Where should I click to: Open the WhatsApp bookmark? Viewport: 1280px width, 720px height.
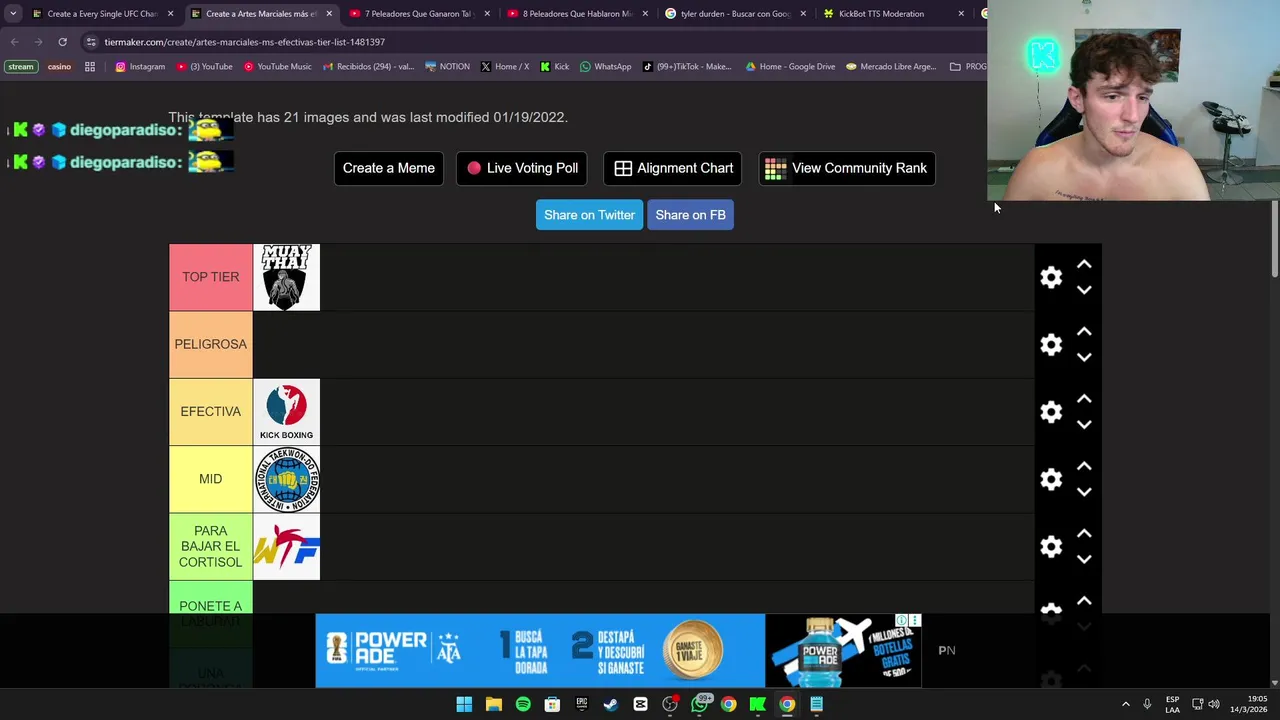coord(605,67)
